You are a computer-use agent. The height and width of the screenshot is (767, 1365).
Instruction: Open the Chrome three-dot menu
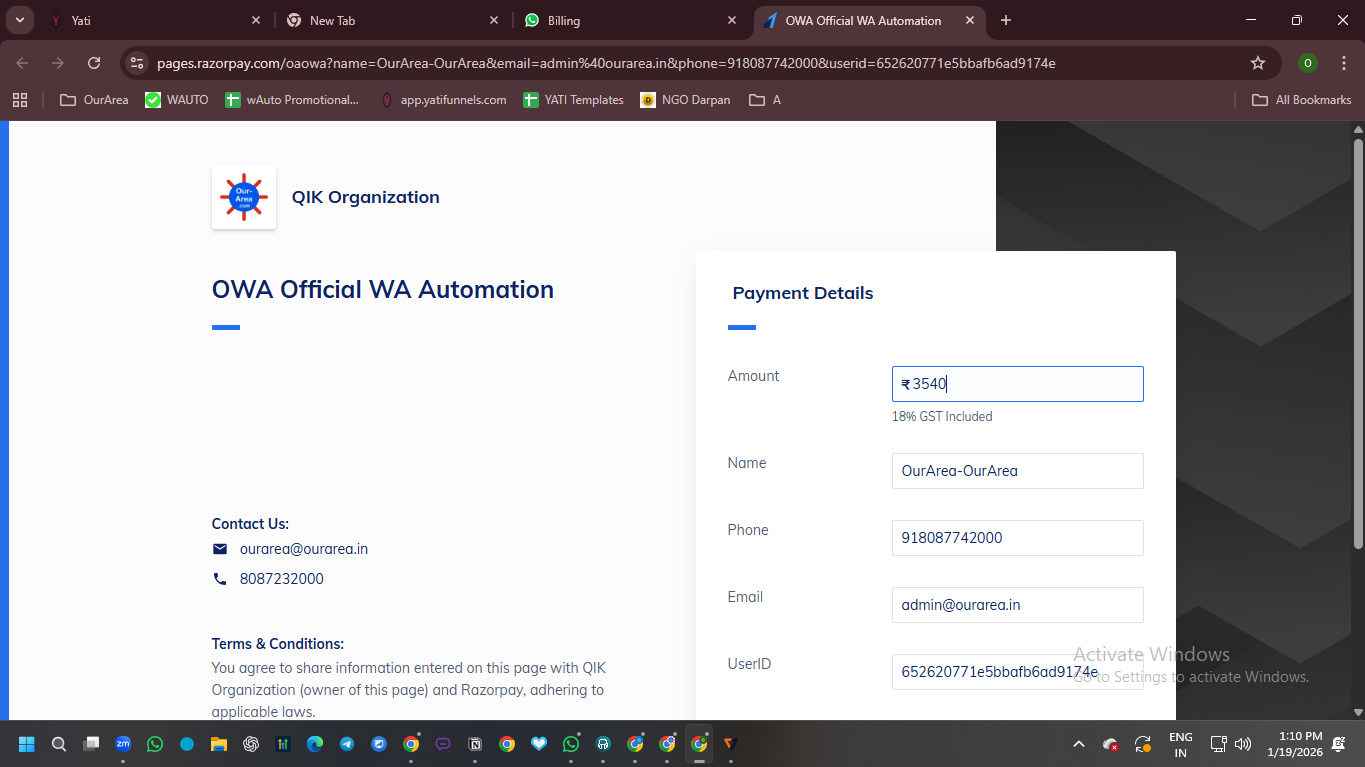point(1342,63)
